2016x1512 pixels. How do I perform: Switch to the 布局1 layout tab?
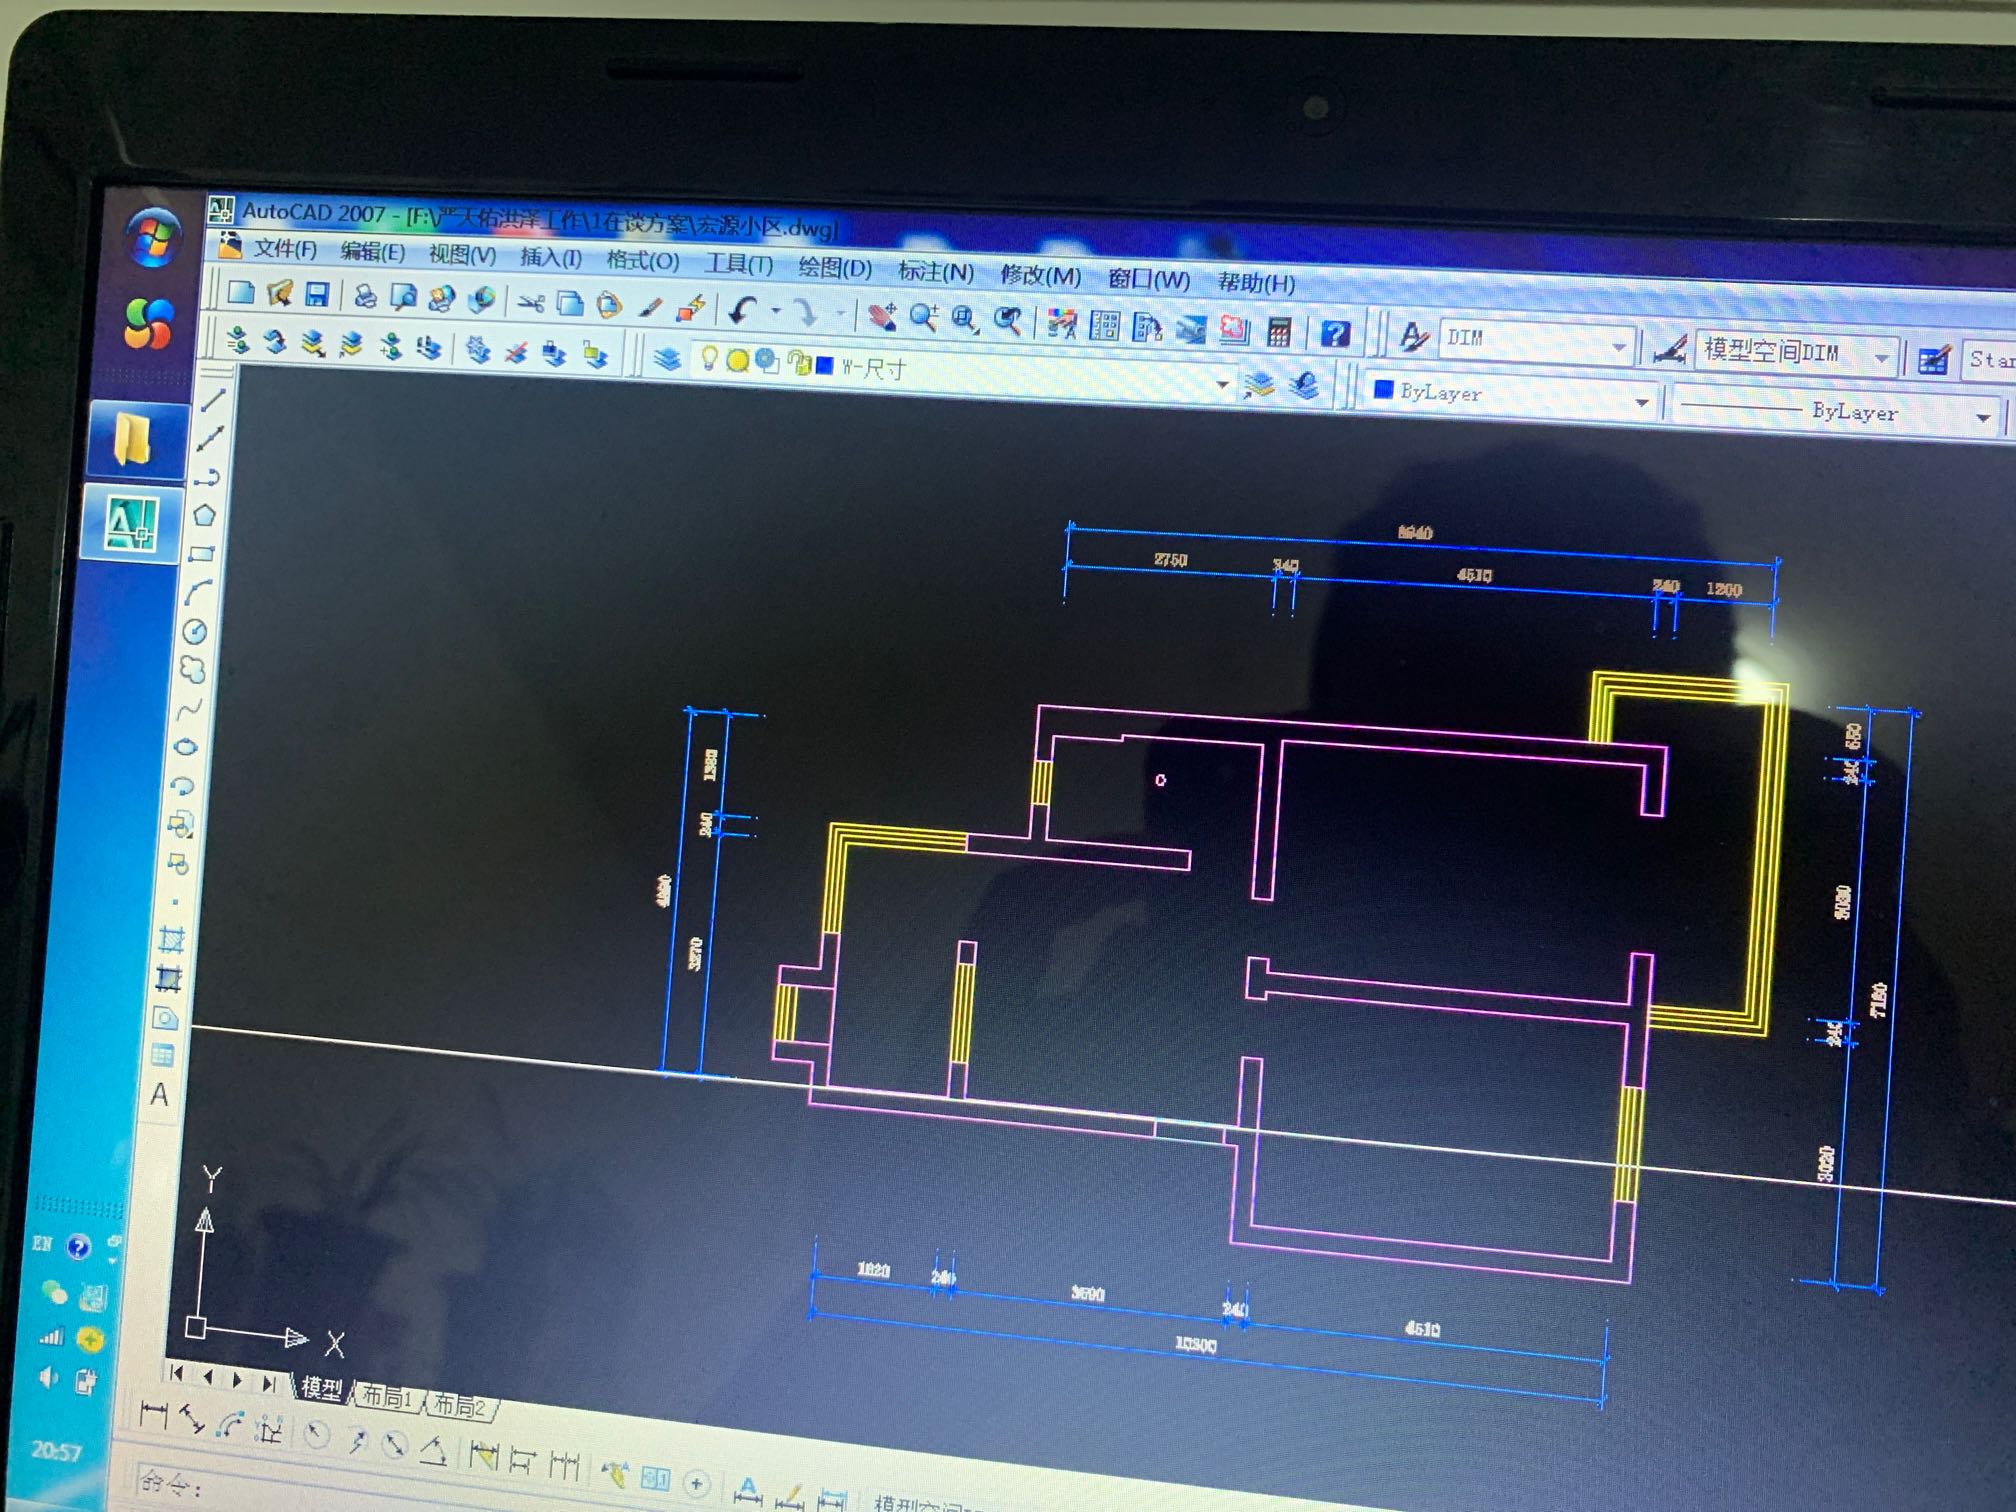(x=386, y=1397)
